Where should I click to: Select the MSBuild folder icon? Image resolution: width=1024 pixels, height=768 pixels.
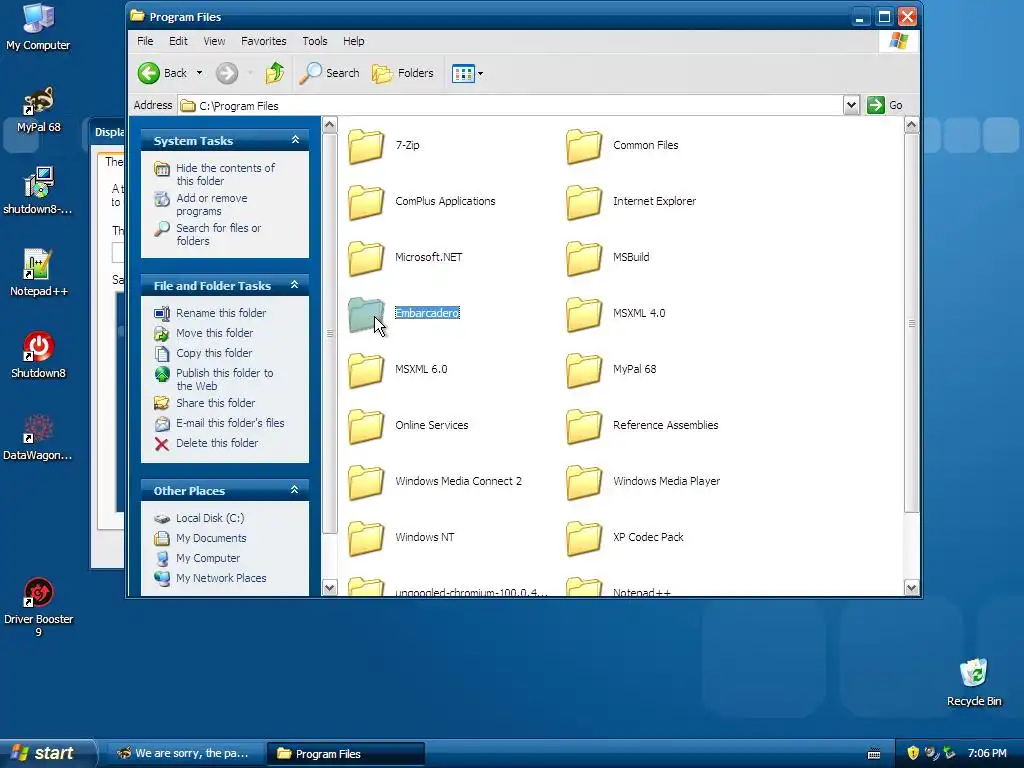pyautogui.click(x=584, y=258)
